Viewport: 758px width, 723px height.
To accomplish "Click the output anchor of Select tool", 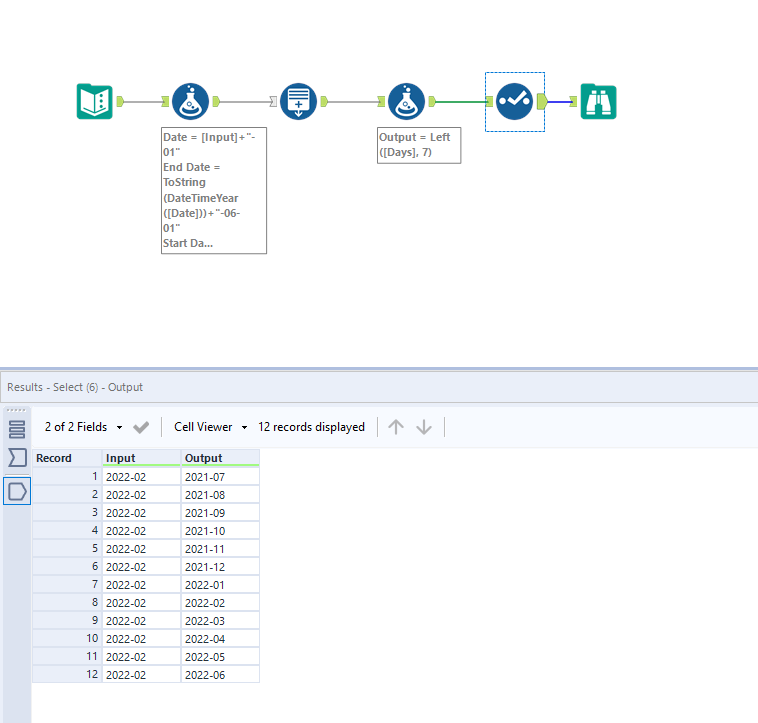I will click(x=541, y=101).
